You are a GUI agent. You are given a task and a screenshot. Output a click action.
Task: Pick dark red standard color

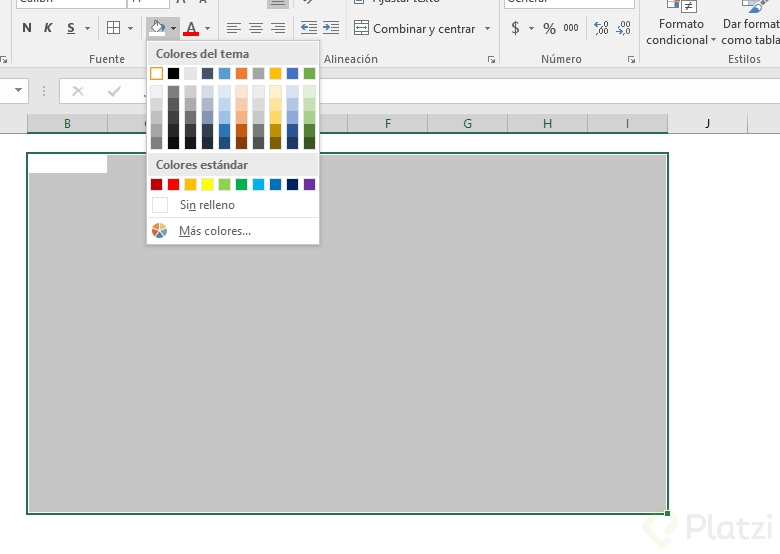[156, 185]
